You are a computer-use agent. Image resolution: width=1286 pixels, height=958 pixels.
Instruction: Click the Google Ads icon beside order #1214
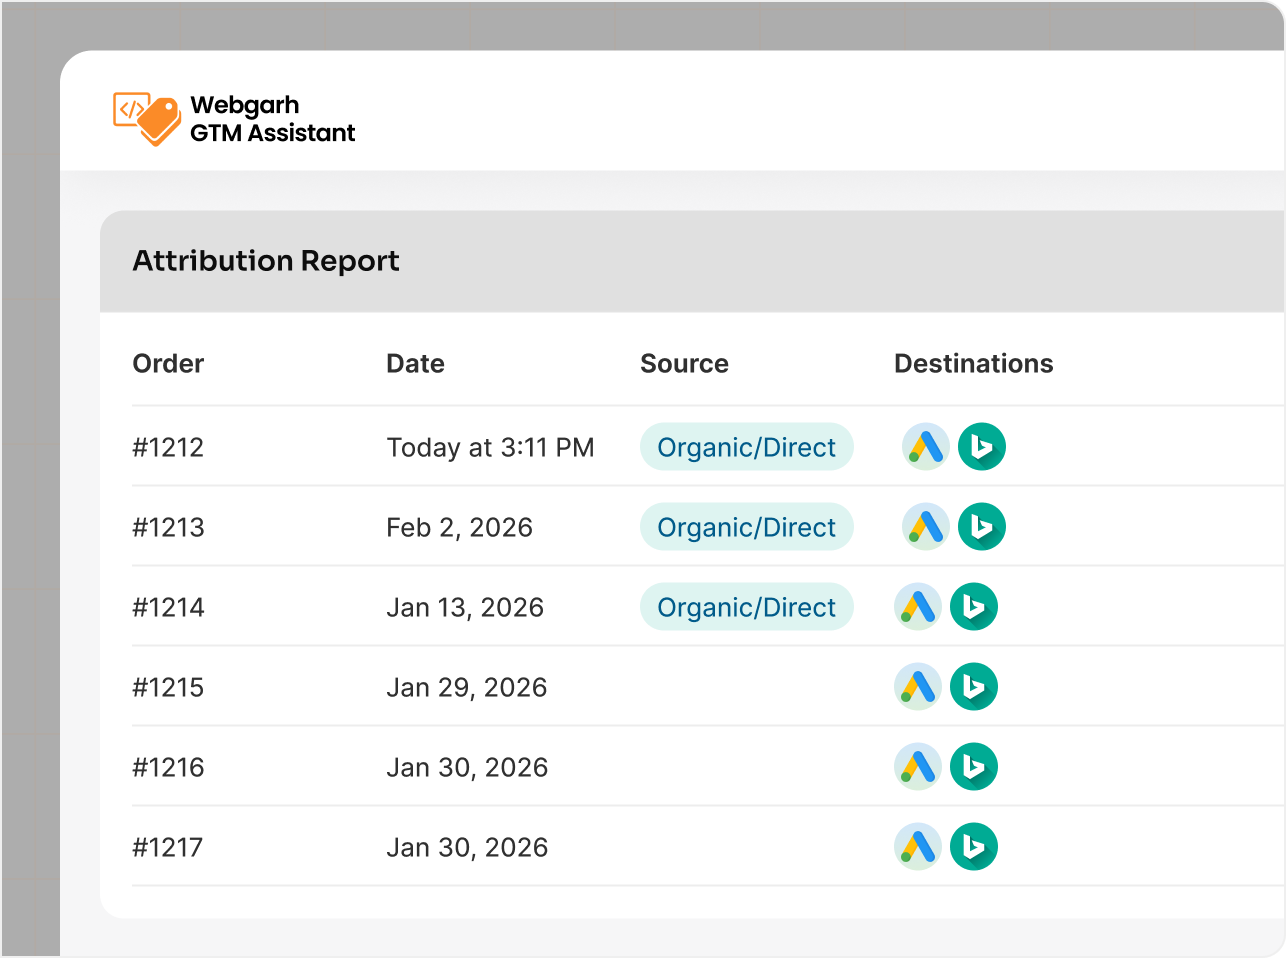tap(917, 607)
